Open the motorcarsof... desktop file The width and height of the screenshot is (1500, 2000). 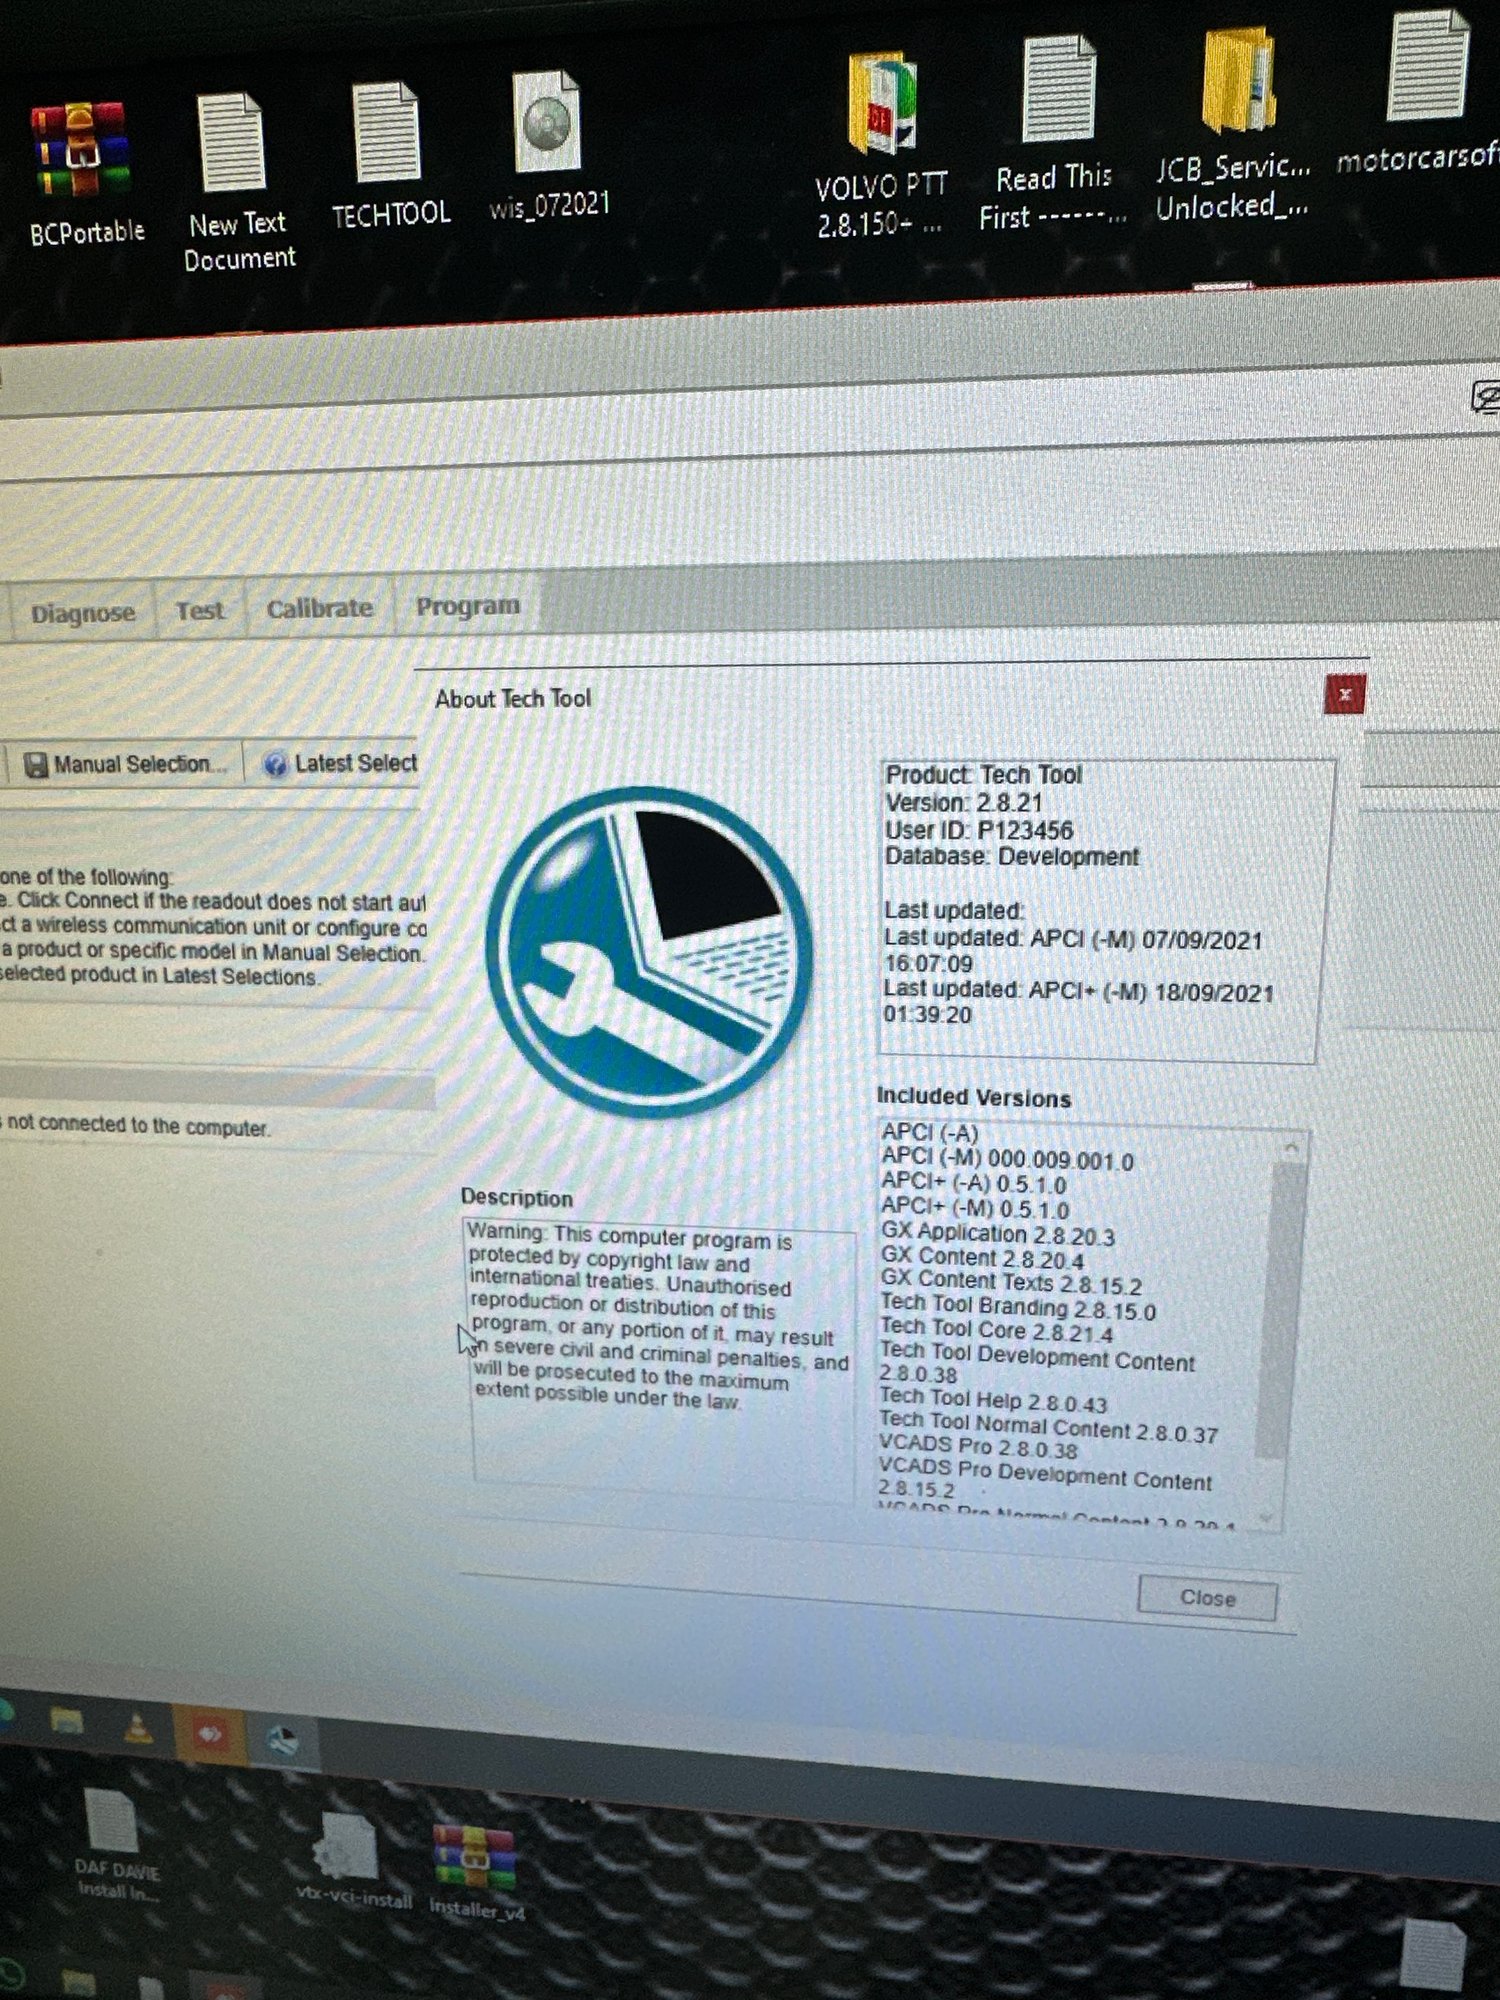click(1422, 92)
